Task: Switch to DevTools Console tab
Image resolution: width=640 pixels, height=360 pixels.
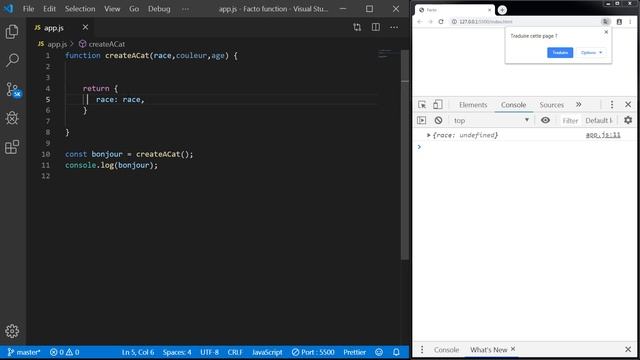Action: 513,104
